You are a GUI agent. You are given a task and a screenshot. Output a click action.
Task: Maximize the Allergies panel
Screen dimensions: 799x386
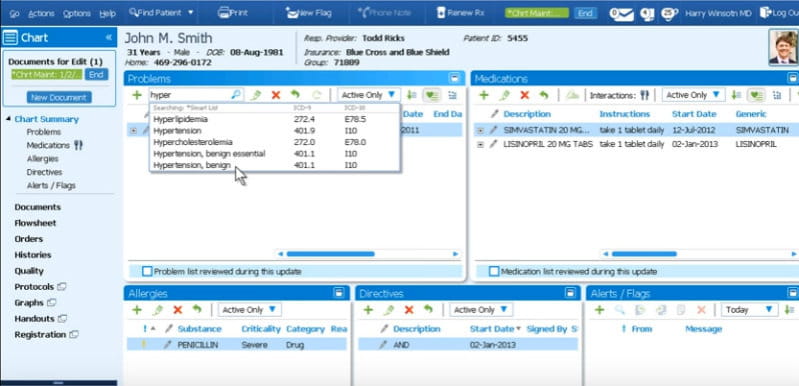tap(339, 293)
